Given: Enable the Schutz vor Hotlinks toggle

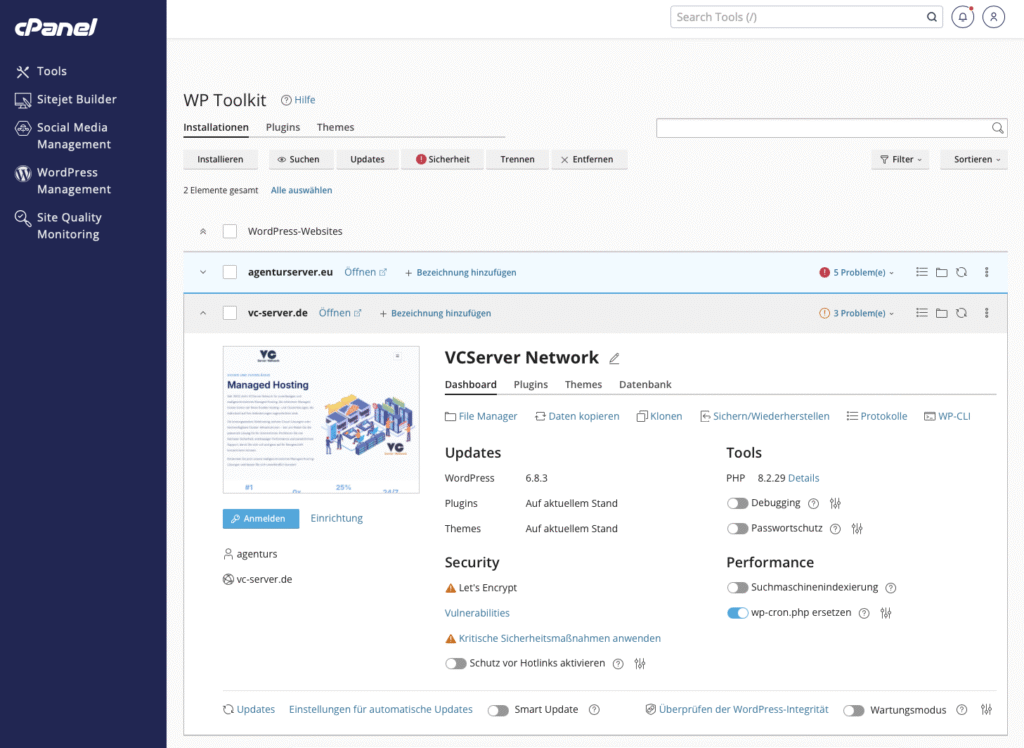Looking at the screenshot, I should (457, 663).
